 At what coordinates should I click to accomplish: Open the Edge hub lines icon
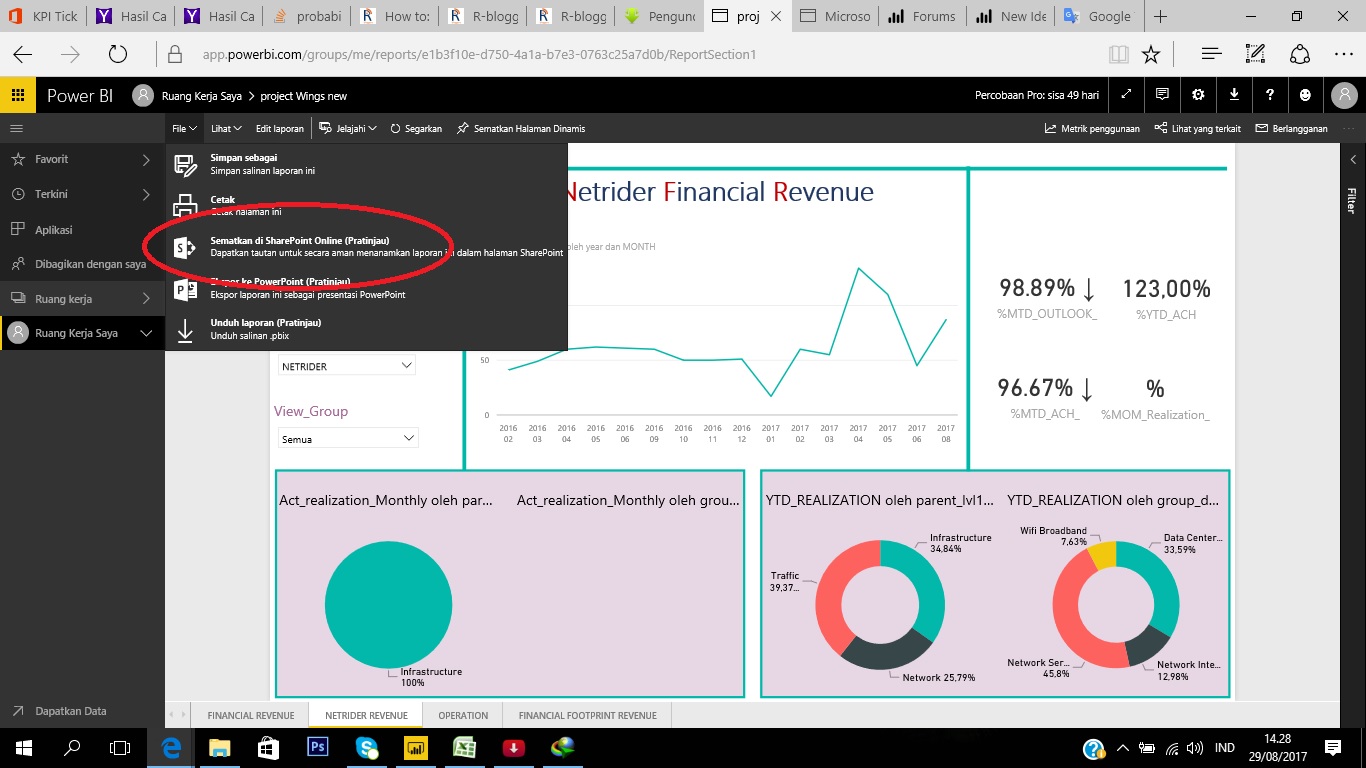click(1211, 54)
